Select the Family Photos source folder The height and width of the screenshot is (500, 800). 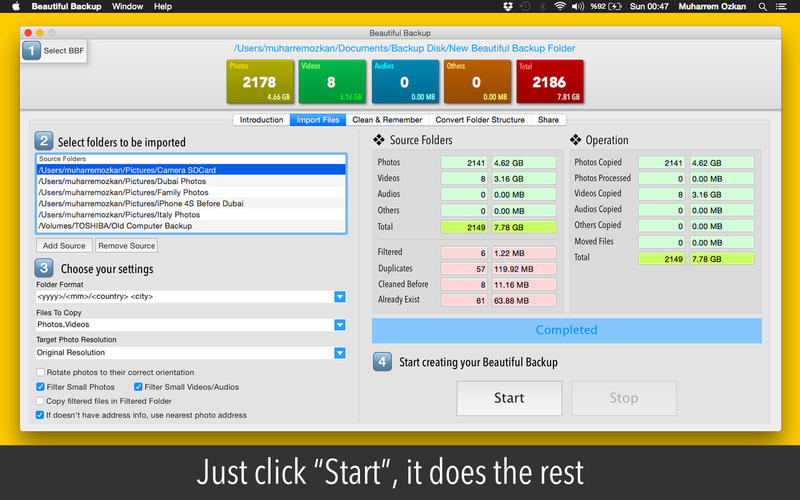point(191,192)
